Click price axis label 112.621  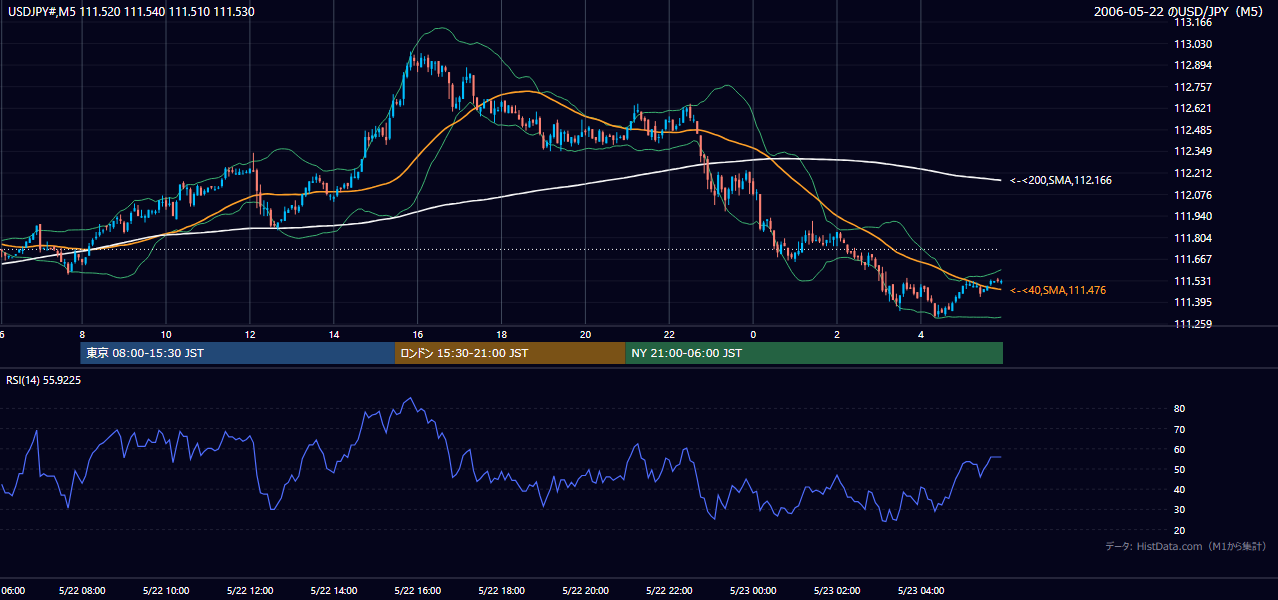[x=1192, y=108]
